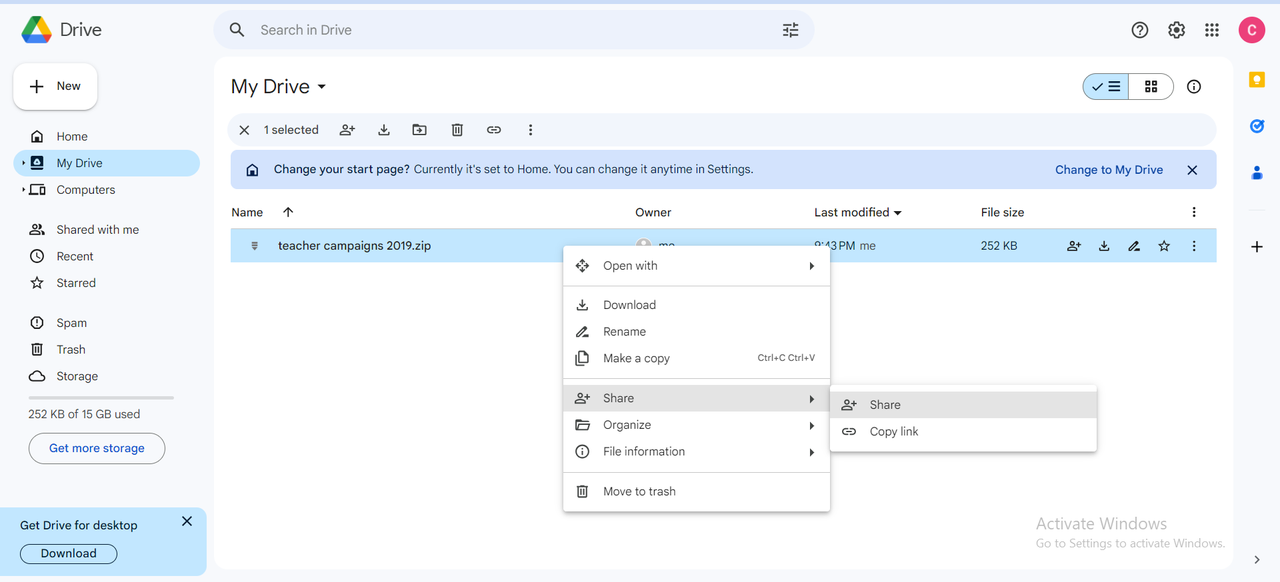The image size is (1280, 582).
Task: Dismiss the start page banner
Action: 1192,170
